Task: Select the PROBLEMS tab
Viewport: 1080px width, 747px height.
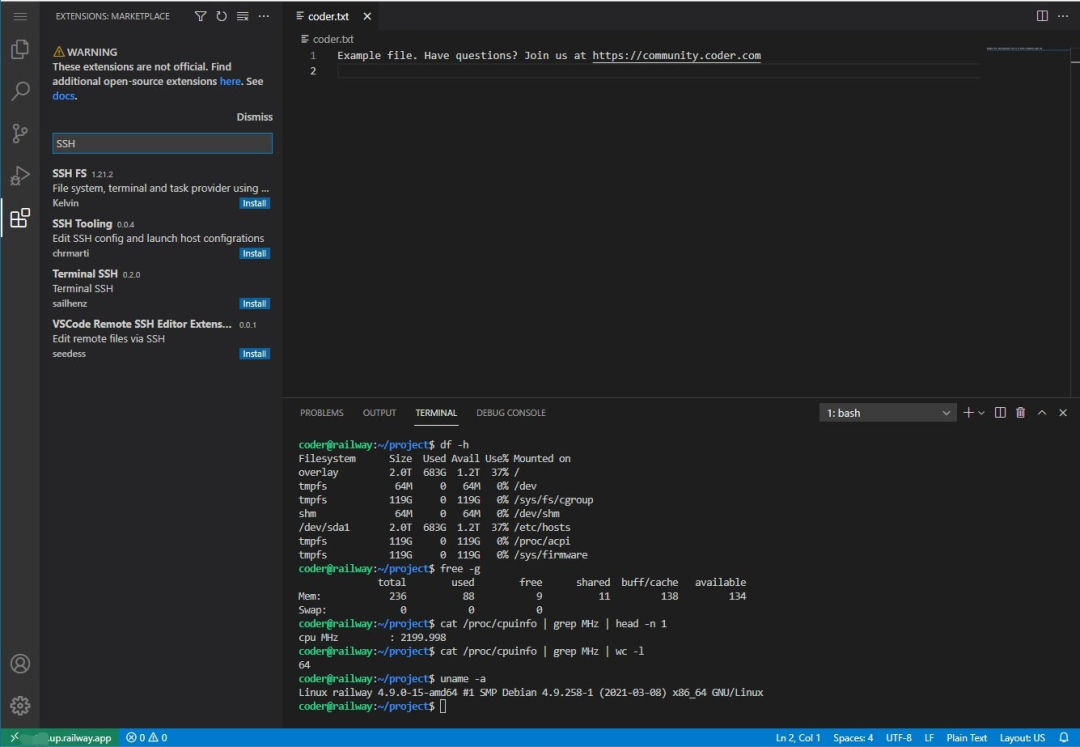Action: click(x=322, y=412)
